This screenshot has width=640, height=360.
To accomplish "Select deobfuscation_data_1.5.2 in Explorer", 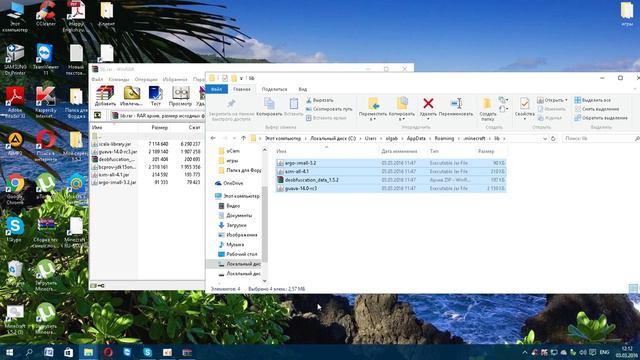I will pyautogui.click(x=391, y=180).
